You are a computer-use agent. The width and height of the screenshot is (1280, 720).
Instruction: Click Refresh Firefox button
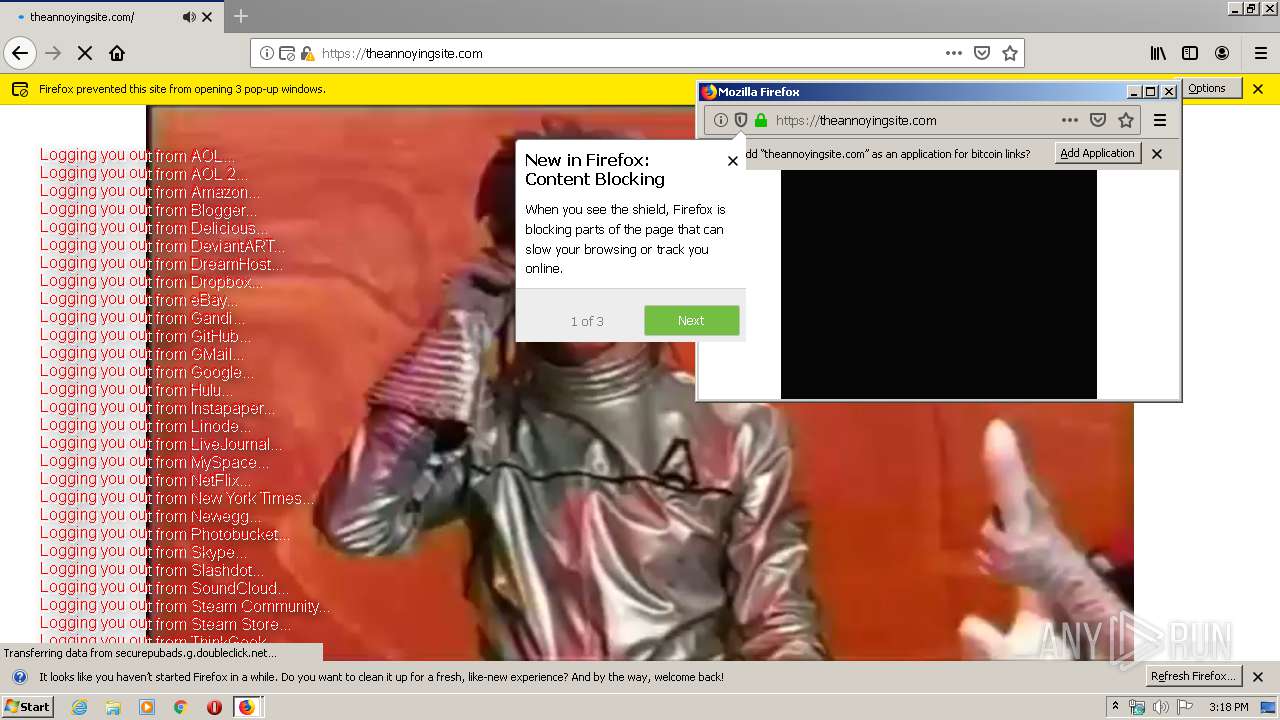[1193, 676]
